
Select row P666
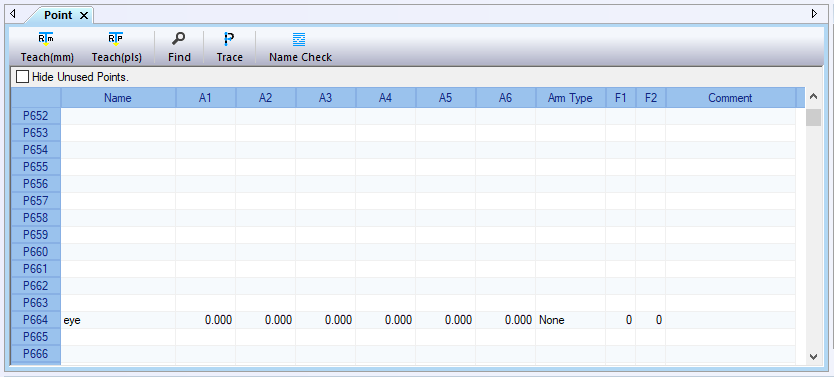(x=36, y=354)
